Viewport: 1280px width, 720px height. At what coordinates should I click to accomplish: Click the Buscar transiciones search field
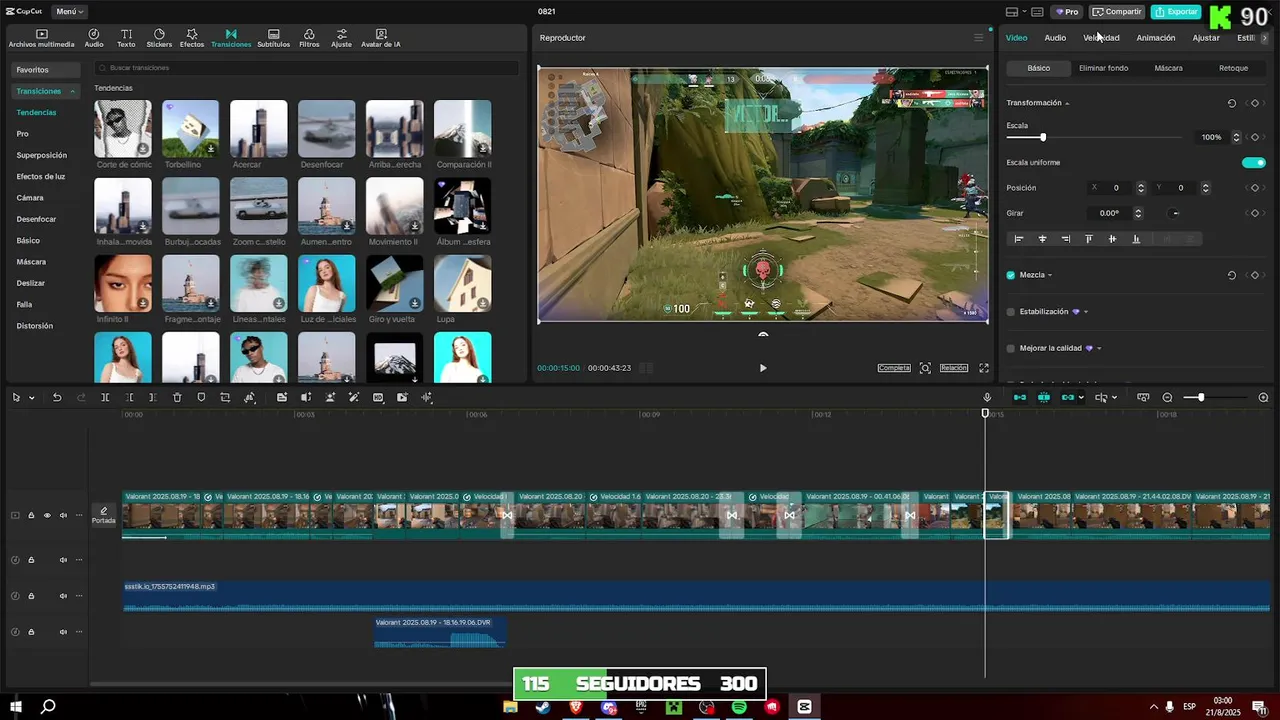pos(306,68)
